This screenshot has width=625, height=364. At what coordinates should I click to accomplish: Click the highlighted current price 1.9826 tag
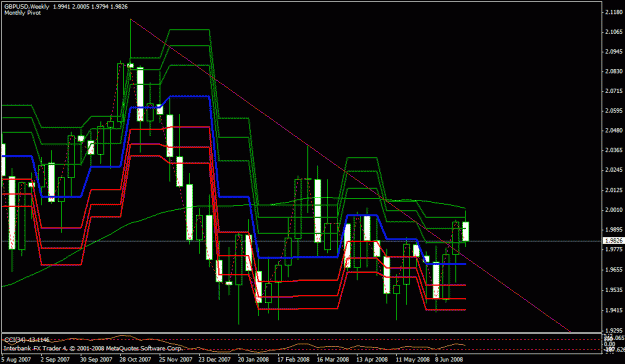point(614,241)
